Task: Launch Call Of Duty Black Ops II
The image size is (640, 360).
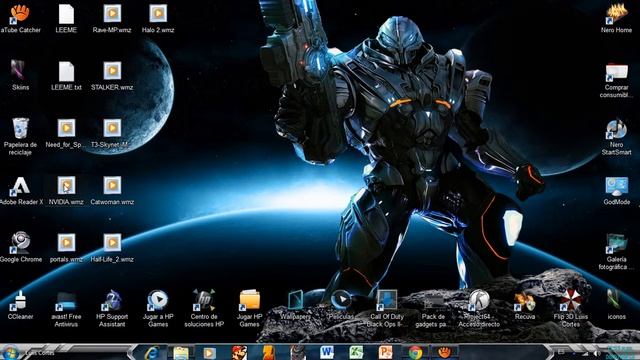Action: pyautogui.click(x=387, y=309)
